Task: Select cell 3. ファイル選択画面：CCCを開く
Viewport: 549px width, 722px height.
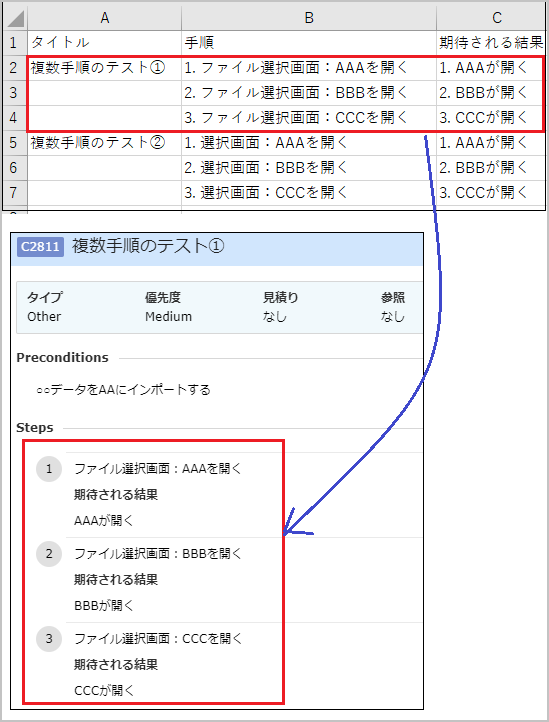Action: click(309, 117)
